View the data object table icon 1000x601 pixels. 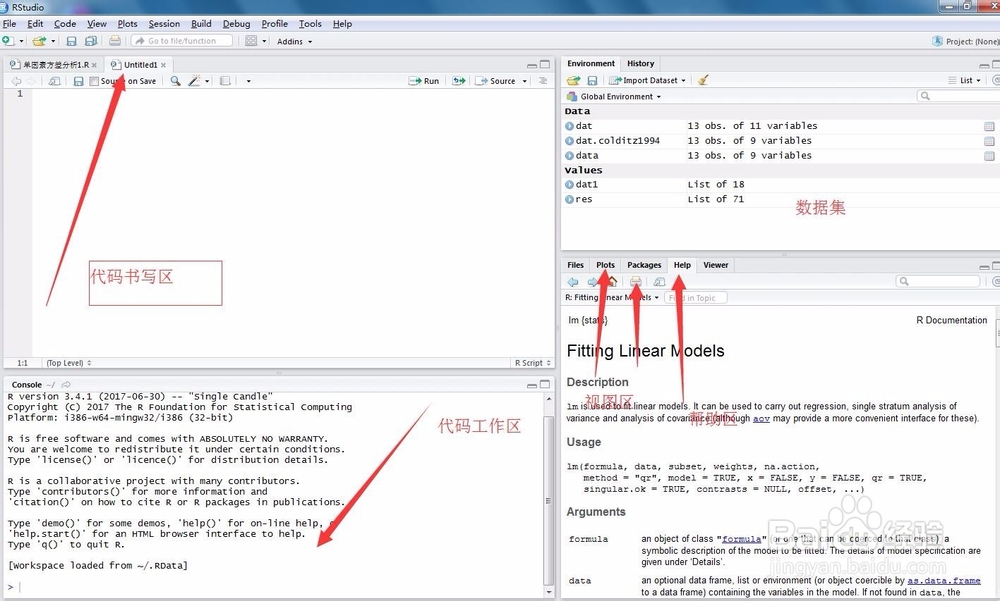click(x=989, y=156)
